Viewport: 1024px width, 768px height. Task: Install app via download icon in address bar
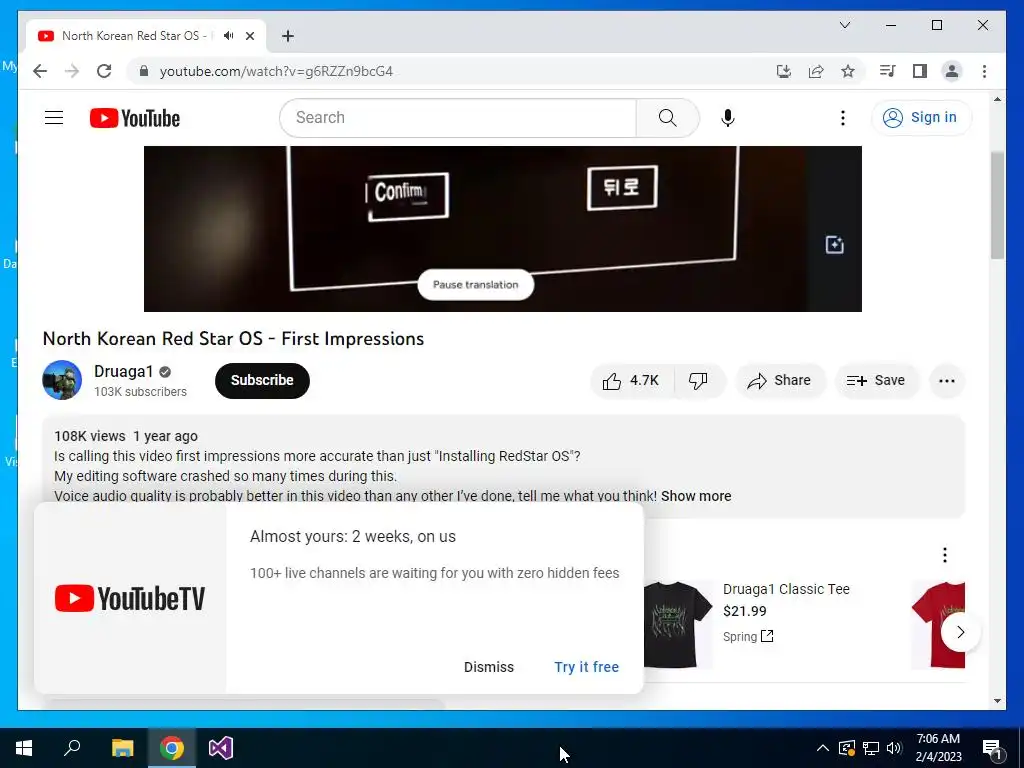pos(784,71)
